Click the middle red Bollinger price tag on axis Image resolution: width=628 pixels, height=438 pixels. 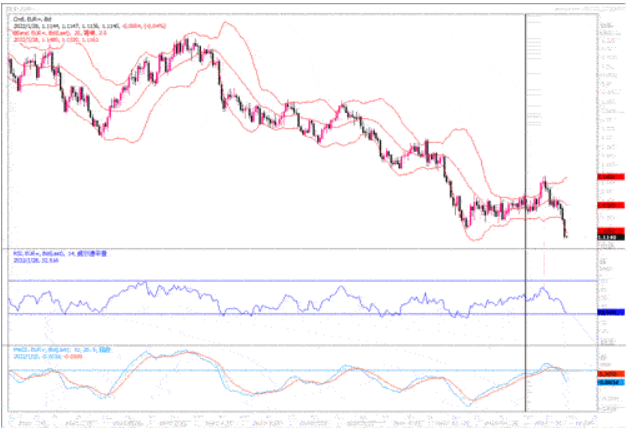(608, 204)
